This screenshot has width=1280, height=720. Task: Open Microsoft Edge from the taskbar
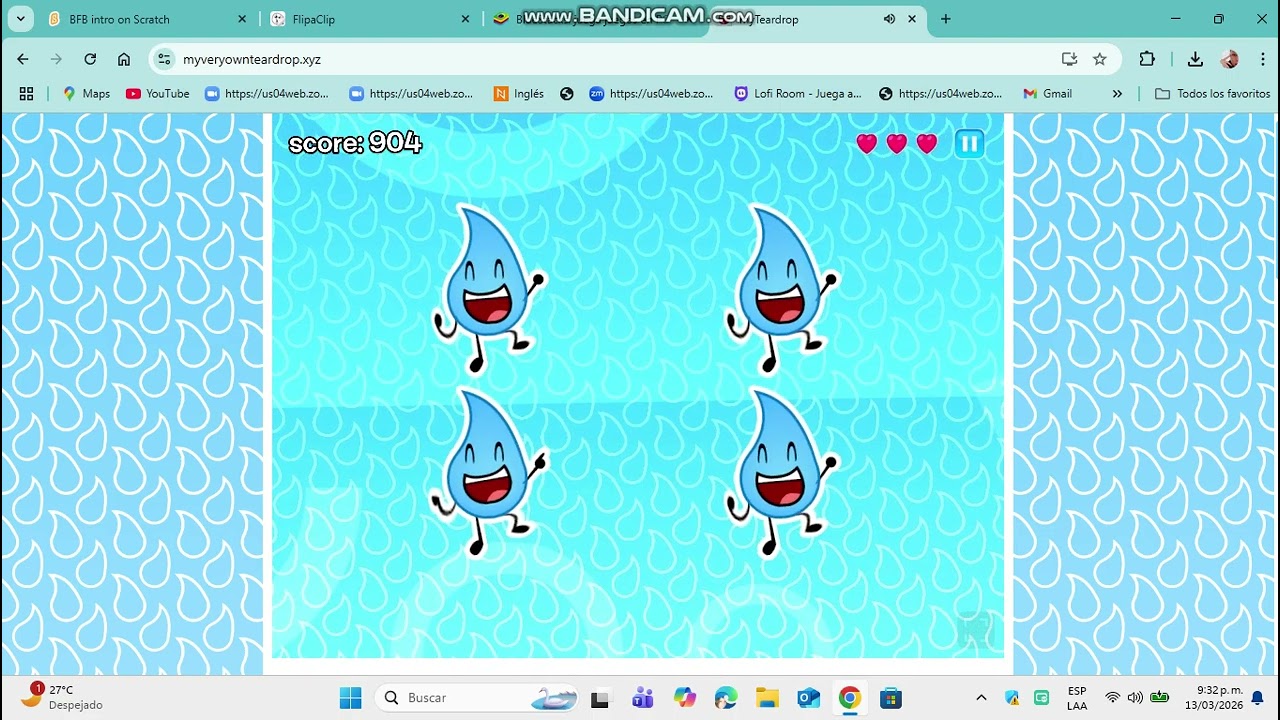[x=726, y=698]
